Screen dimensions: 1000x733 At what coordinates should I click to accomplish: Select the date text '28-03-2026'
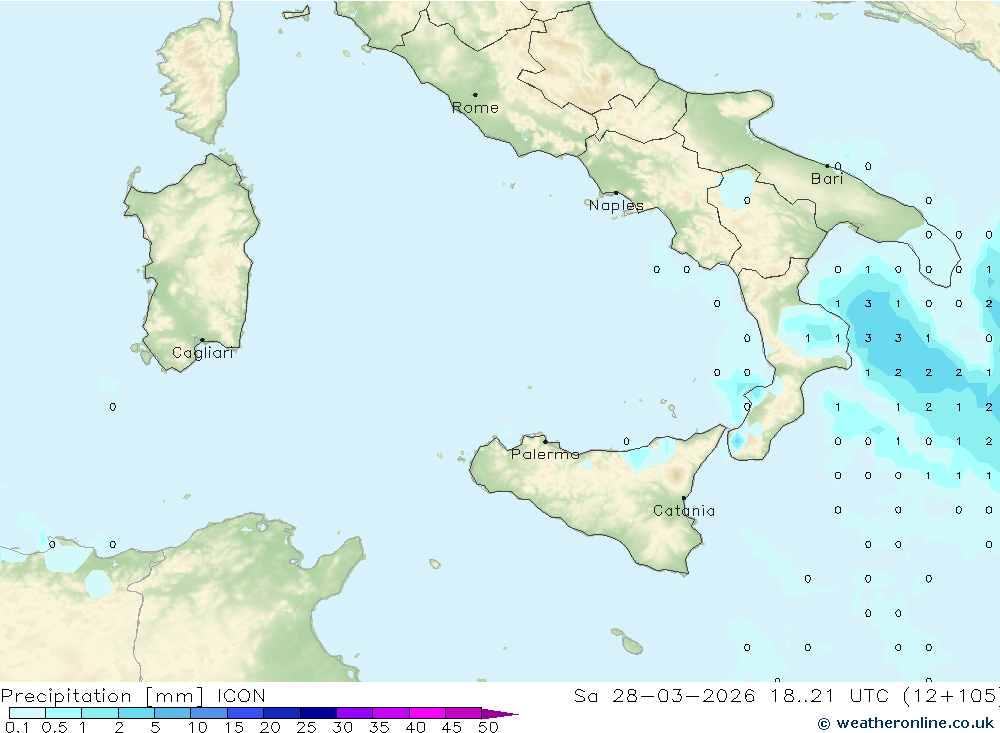pos(684,696)
